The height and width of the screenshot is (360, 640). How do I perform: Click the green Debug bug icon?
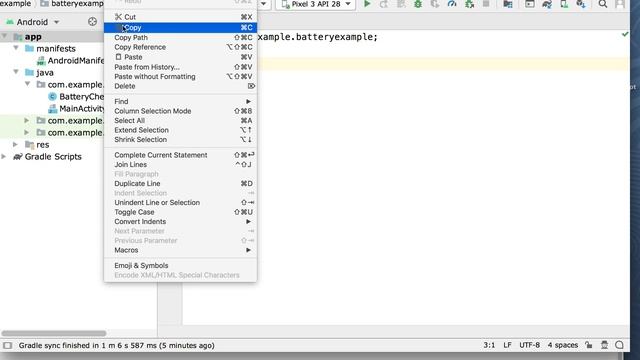[x=418, y=4]
